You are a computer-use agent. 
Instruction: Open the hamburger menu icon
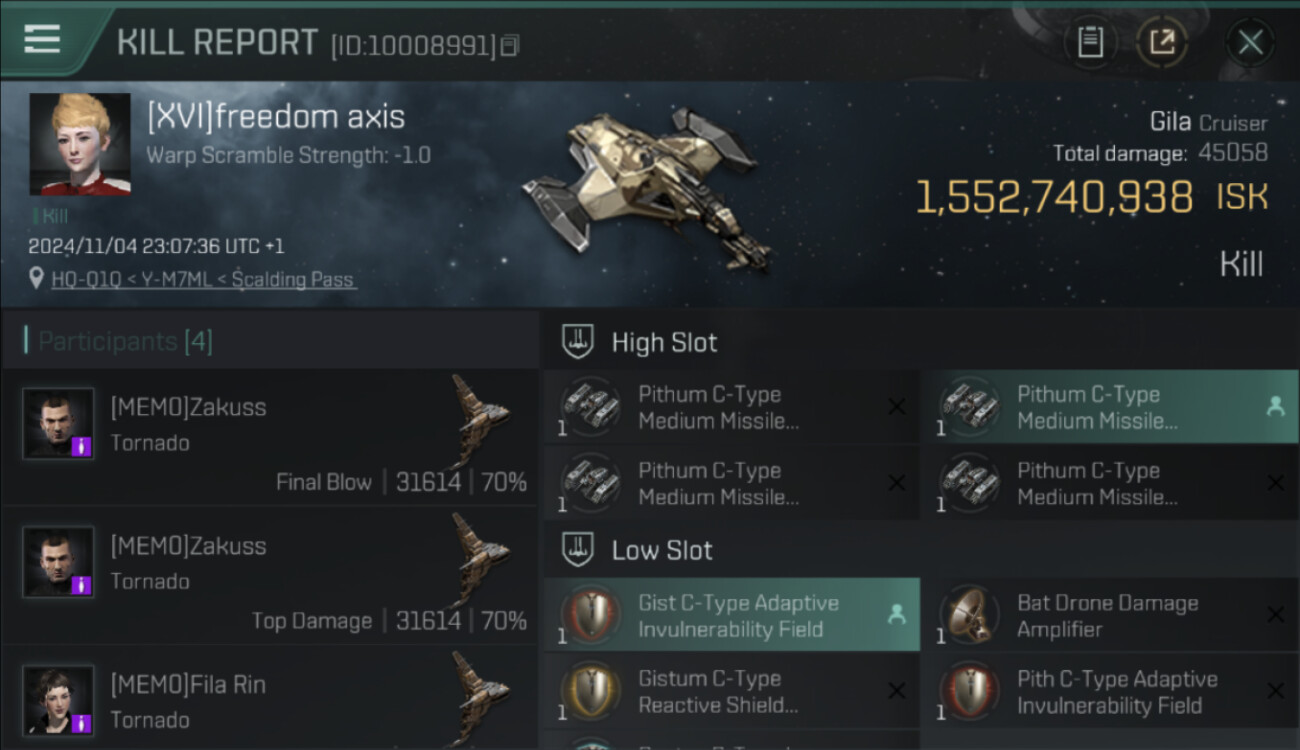coord(42,39)
